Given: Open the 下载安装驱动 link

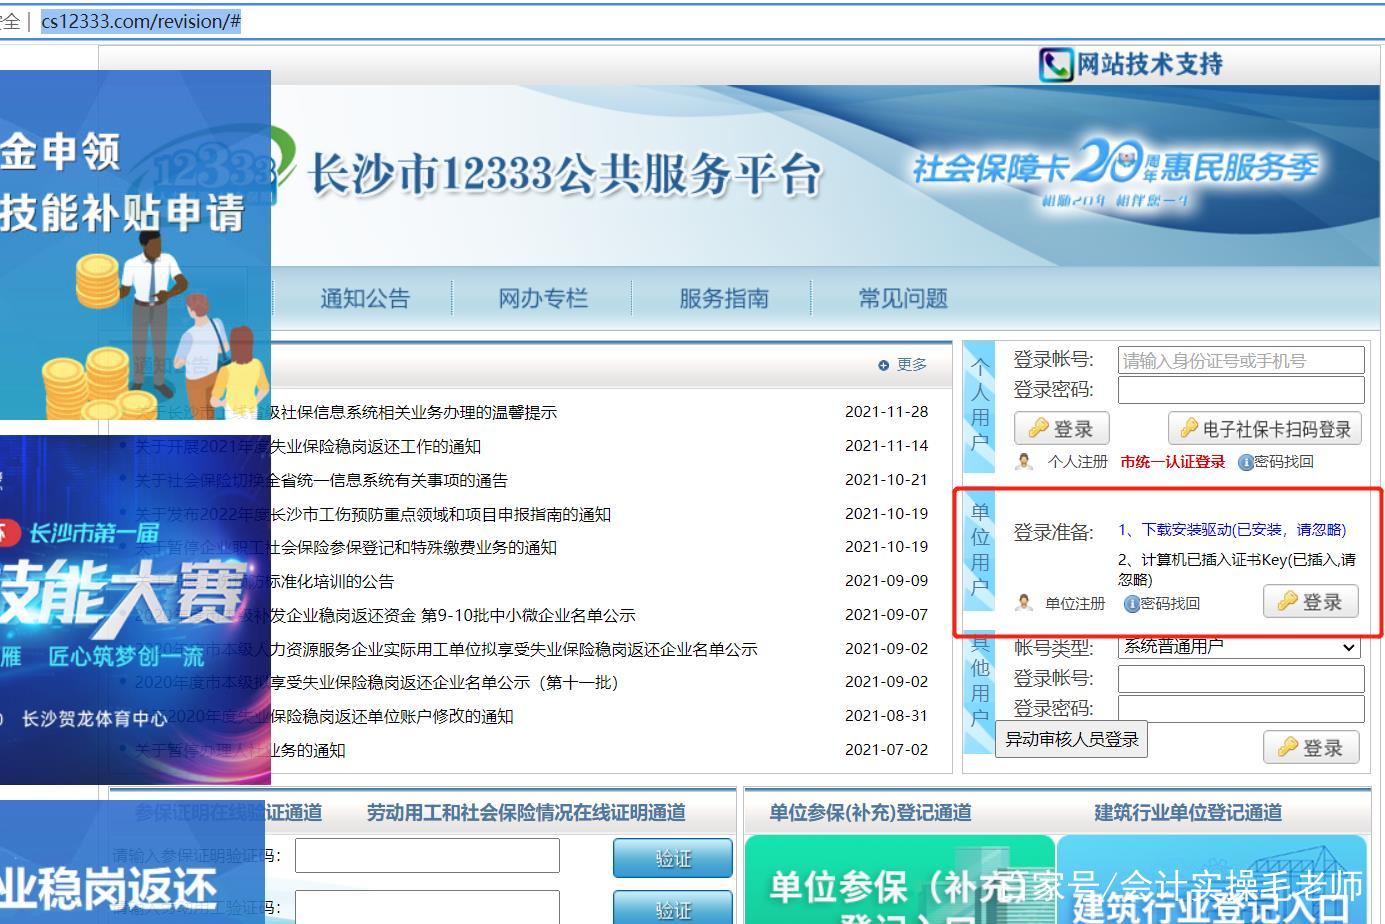Looking at the screenshot, I should point(1232,530).
